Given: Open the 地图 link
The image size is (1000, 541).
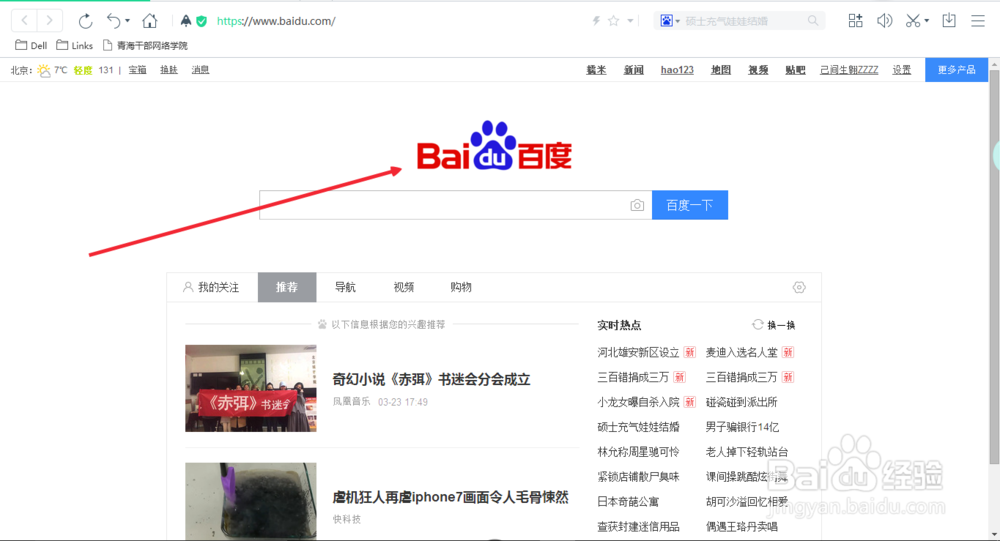Looking at the screenshot, I should pyautogui.click(x=721, y=70).
